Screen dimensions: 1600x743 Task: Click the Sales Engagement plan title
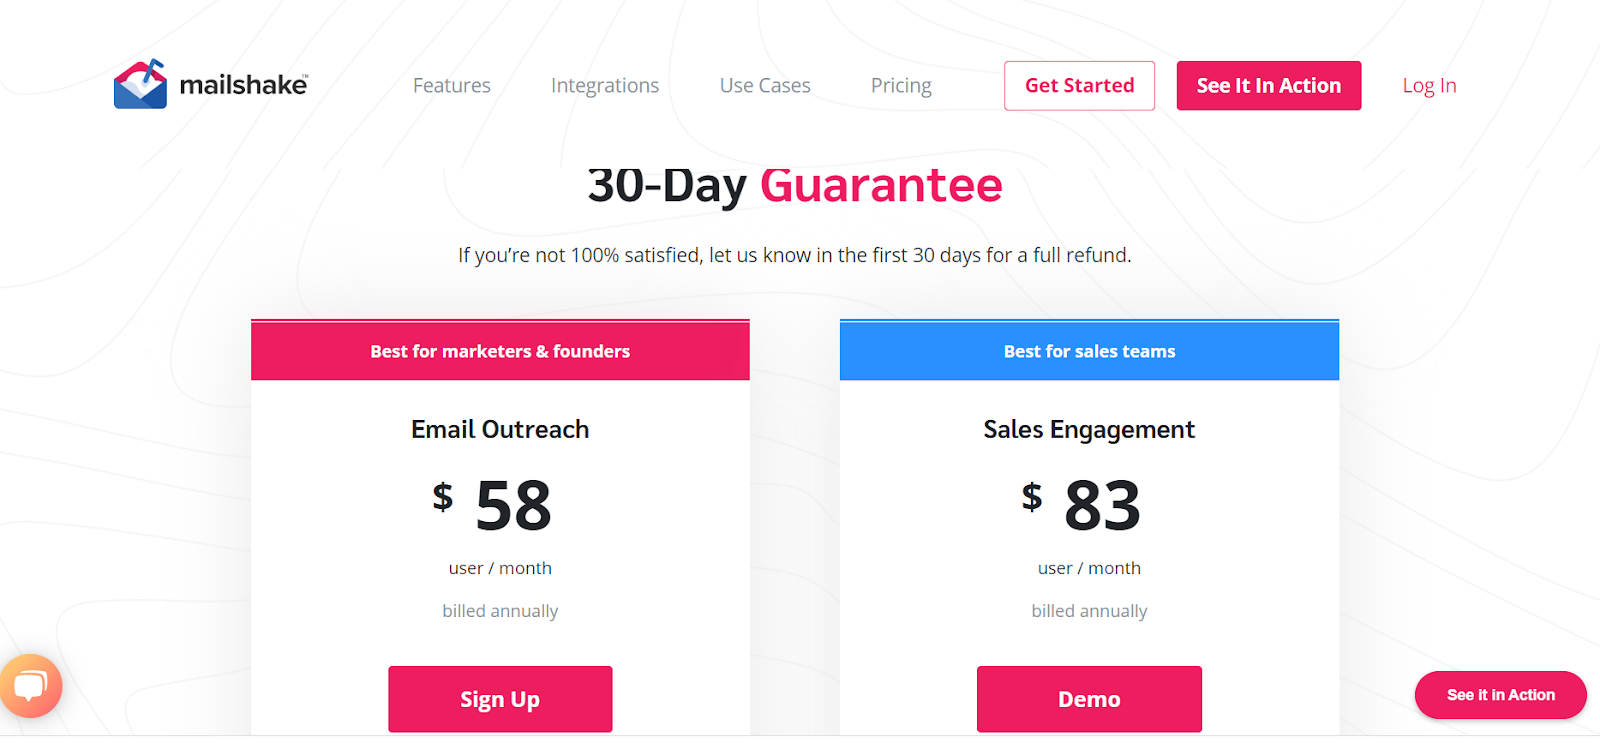tap(1089, 430)
